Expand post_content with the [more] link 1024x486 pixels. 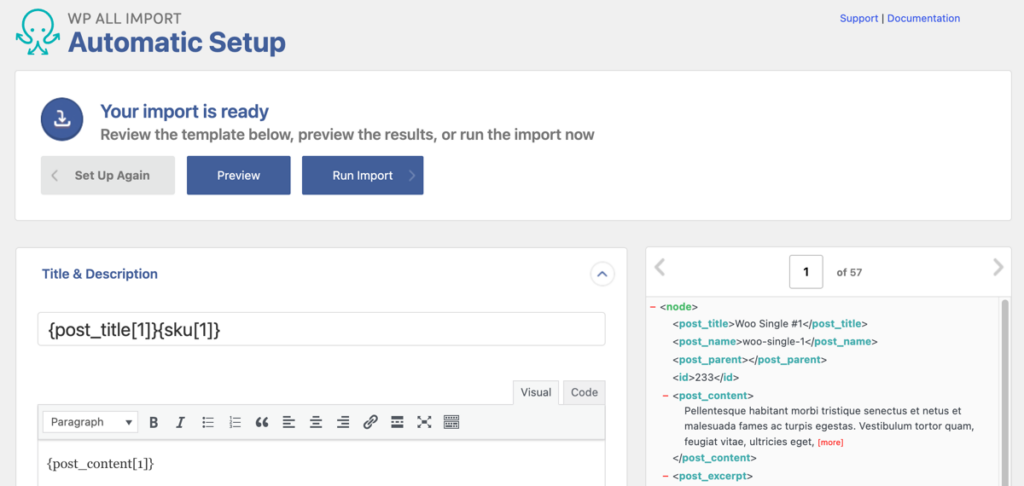click(x=831, y=443)
